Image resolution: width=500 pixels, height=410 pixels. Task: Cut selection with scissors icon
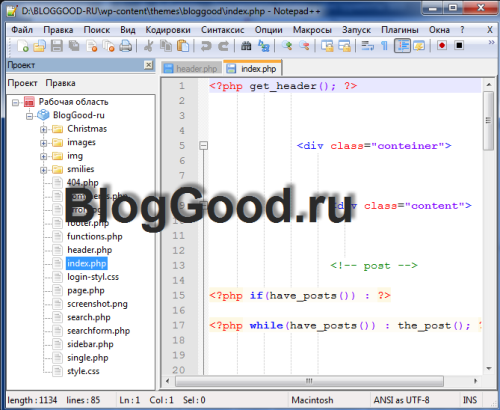(x=148, y=46)
